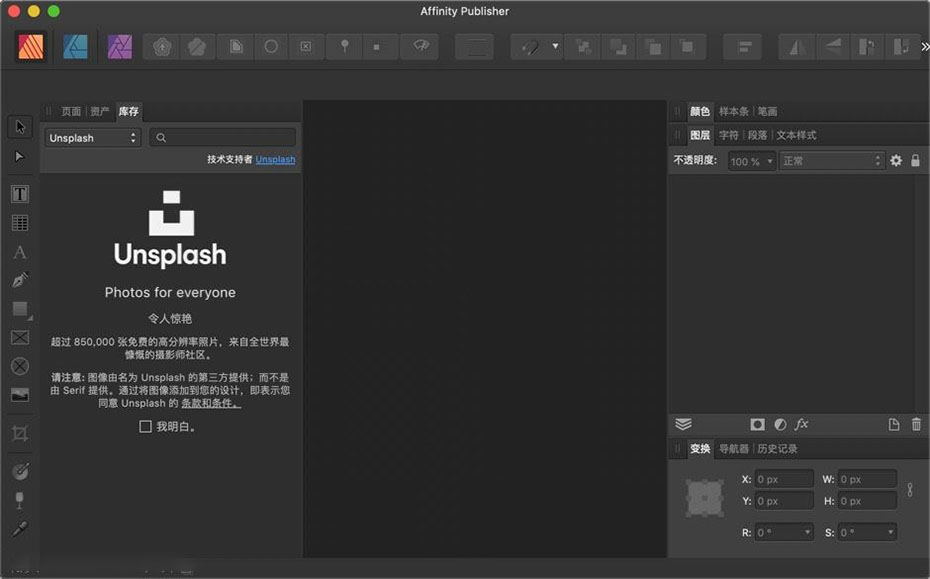Select the Artistic Text tool
The width and height of the screenshot is (930, 579).
pyautogui.click(x=20, y=252)
